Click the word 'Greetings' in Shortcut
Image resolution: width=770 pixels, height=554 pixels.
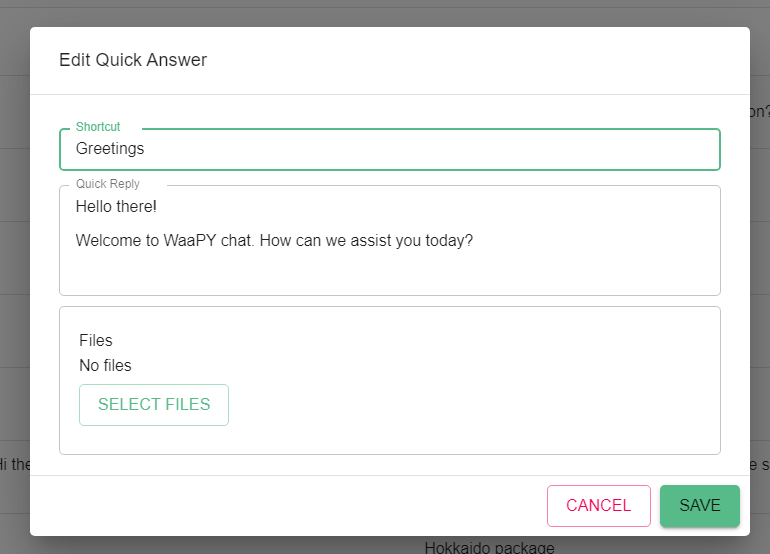point(110,149)
